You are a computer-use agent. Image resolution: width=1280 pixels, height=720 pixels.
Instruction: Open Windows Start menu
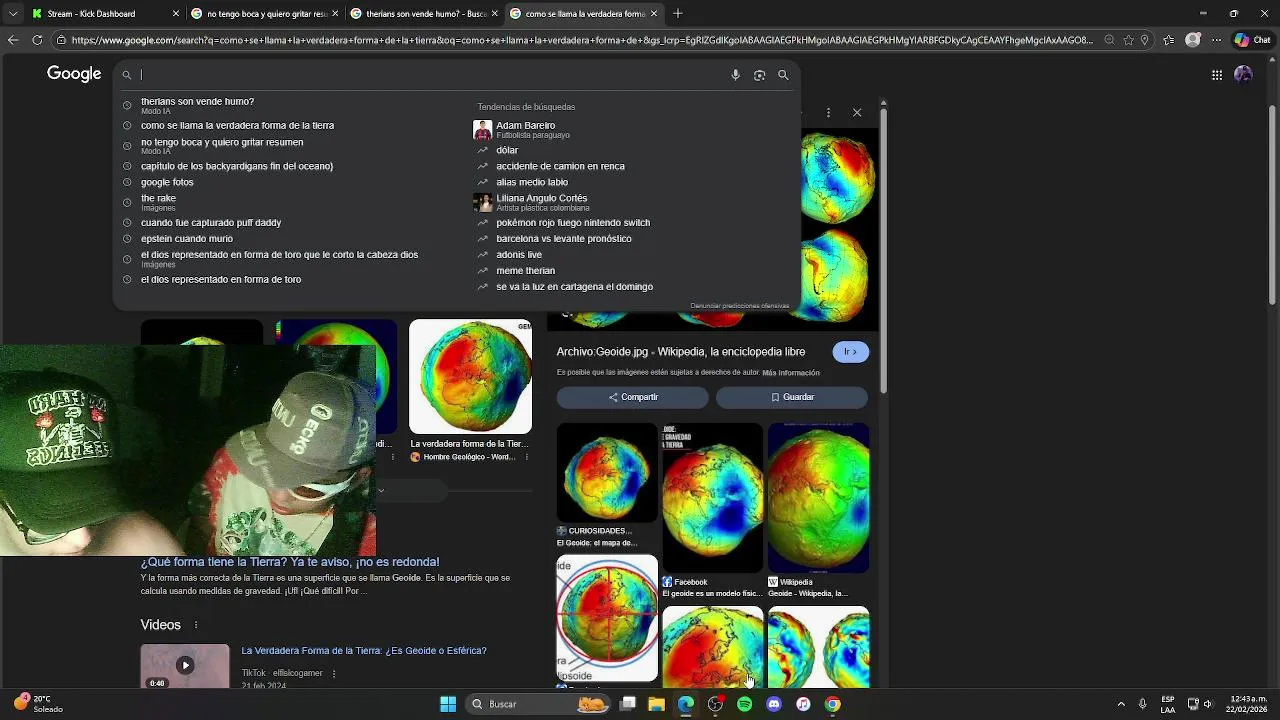[x=448, y=704]
